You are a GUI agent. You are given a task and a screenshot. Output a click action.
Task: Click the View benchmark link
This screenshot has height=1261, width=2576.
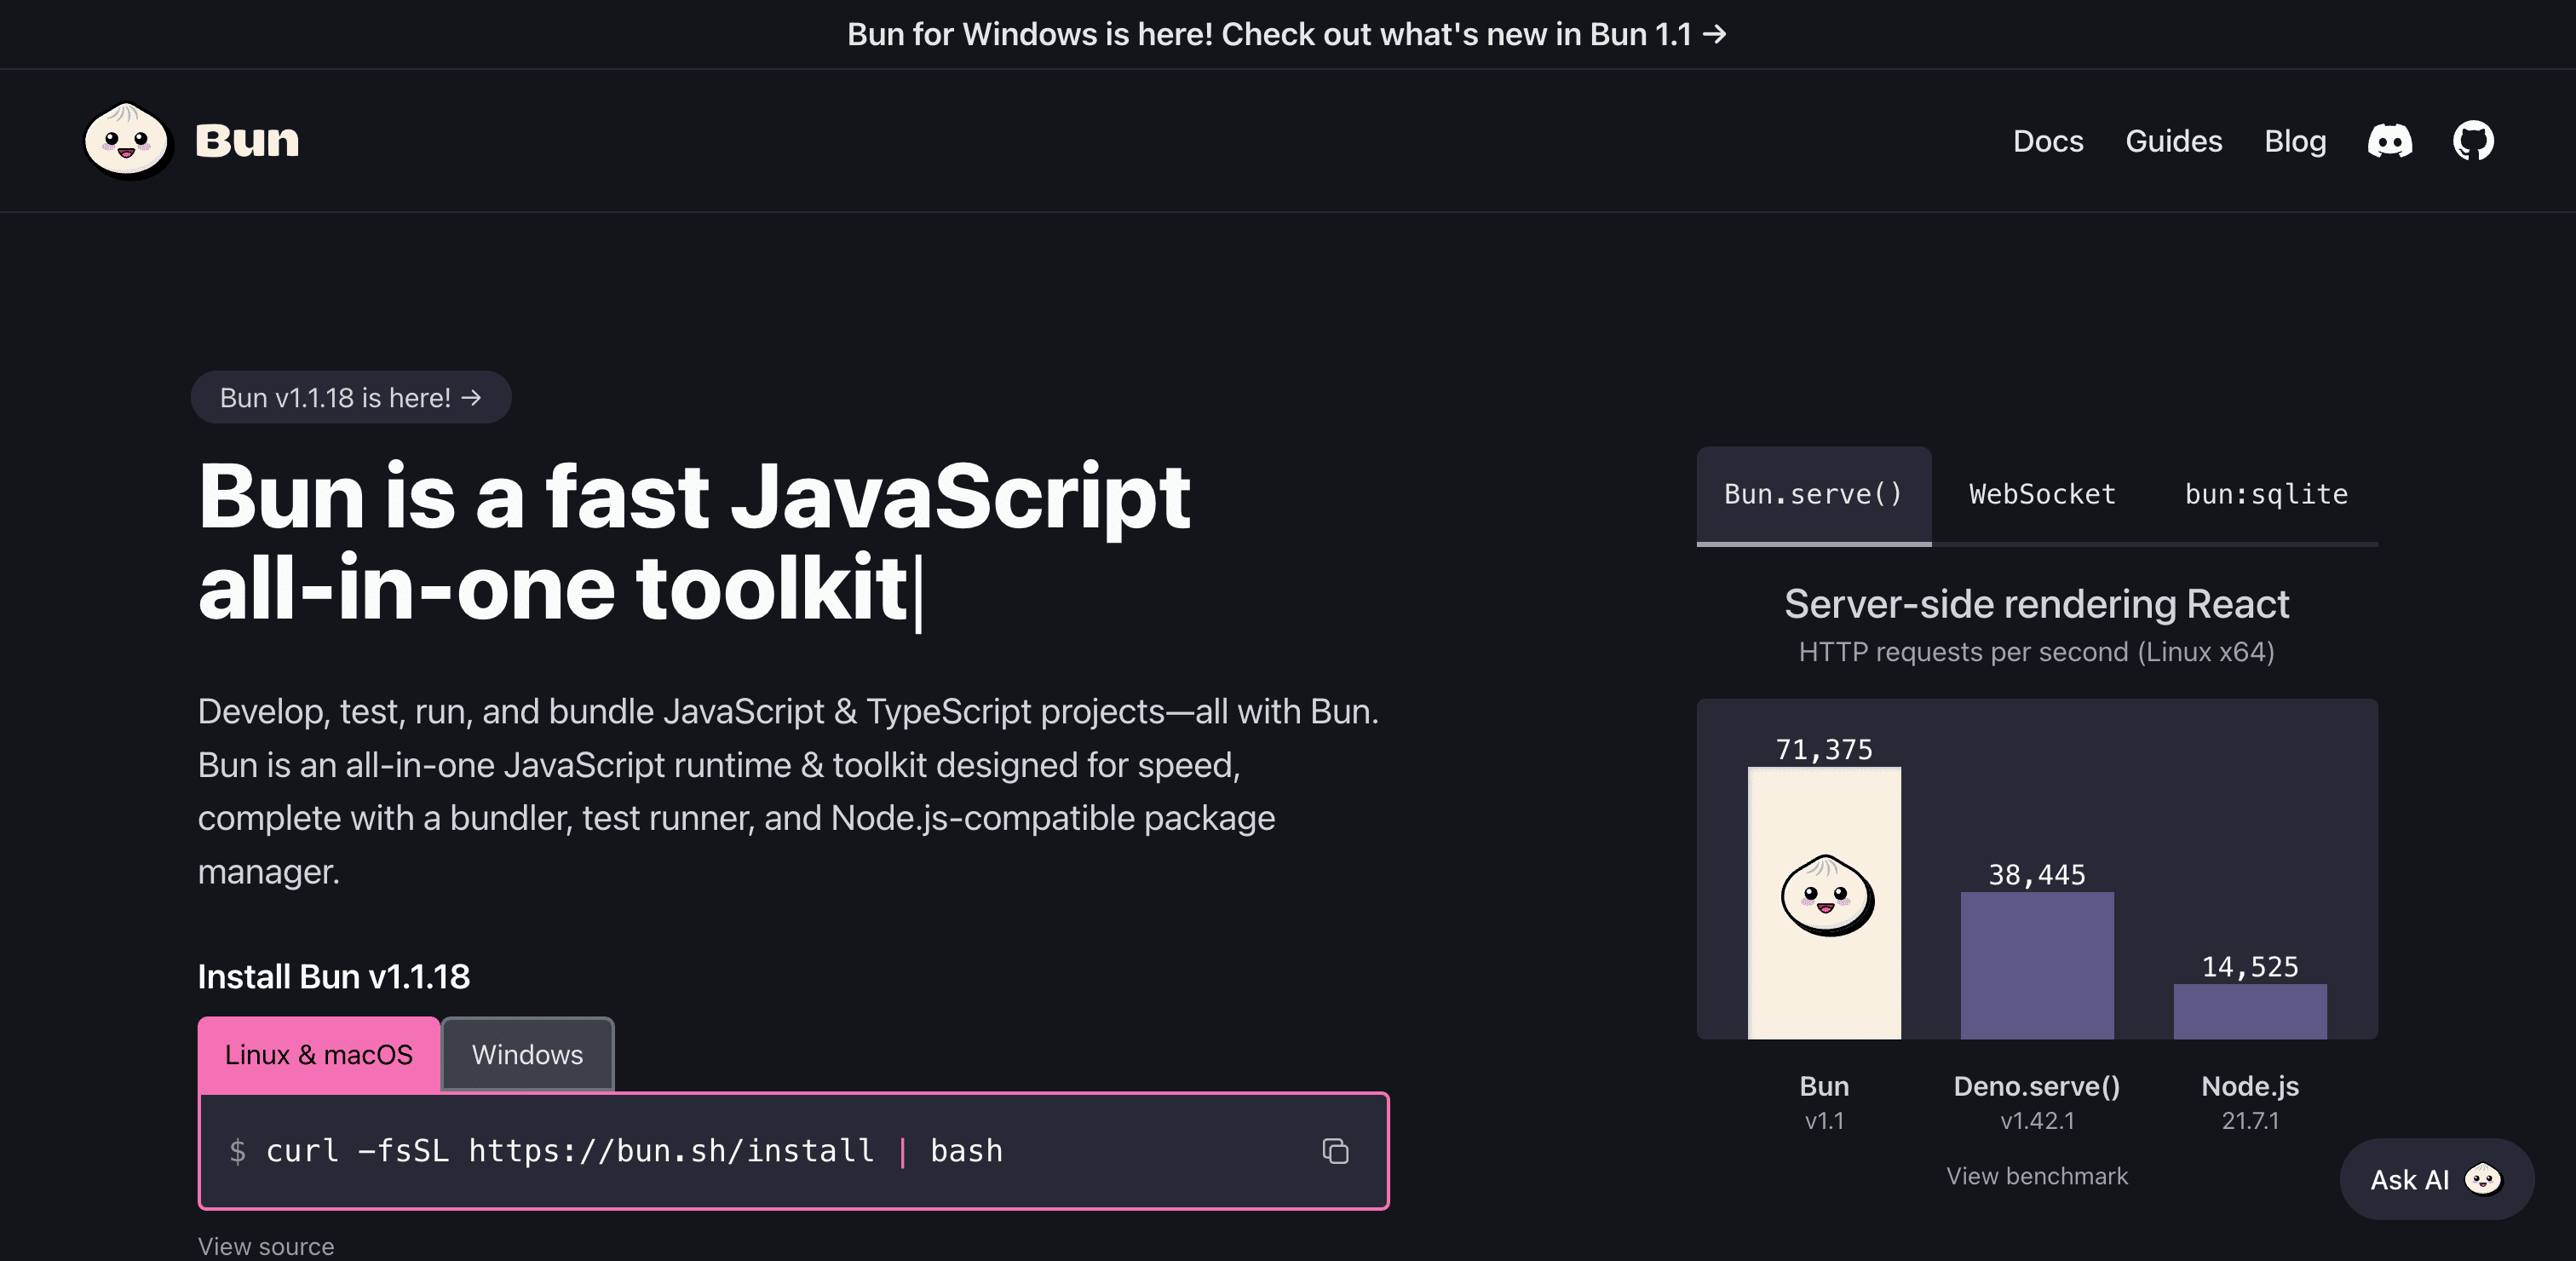click(x=2036, y=1176)
